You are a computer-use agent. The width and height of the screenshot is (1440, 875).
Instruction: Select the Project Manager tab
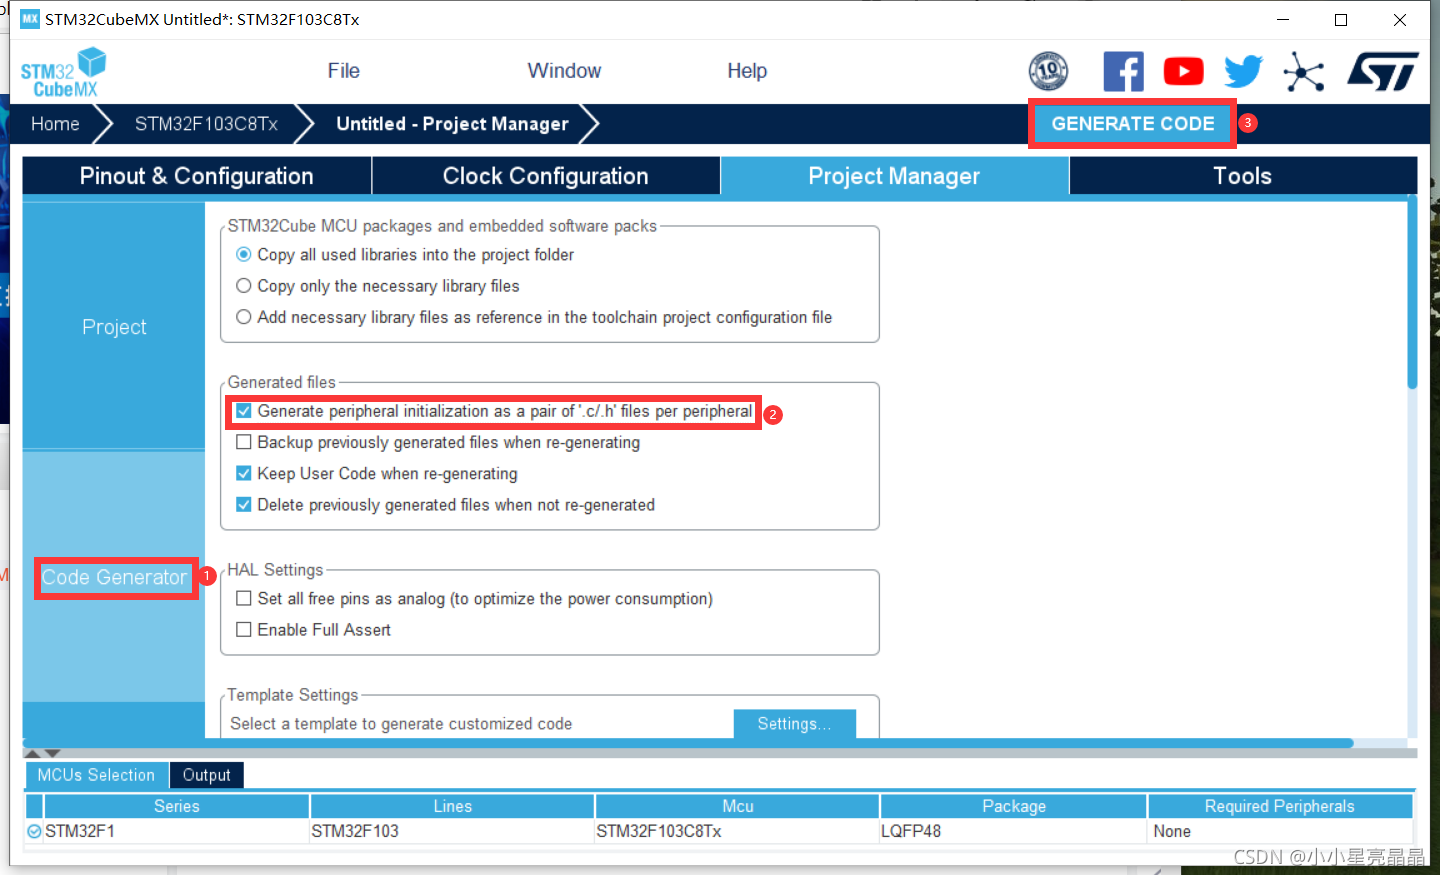(894, 176)
